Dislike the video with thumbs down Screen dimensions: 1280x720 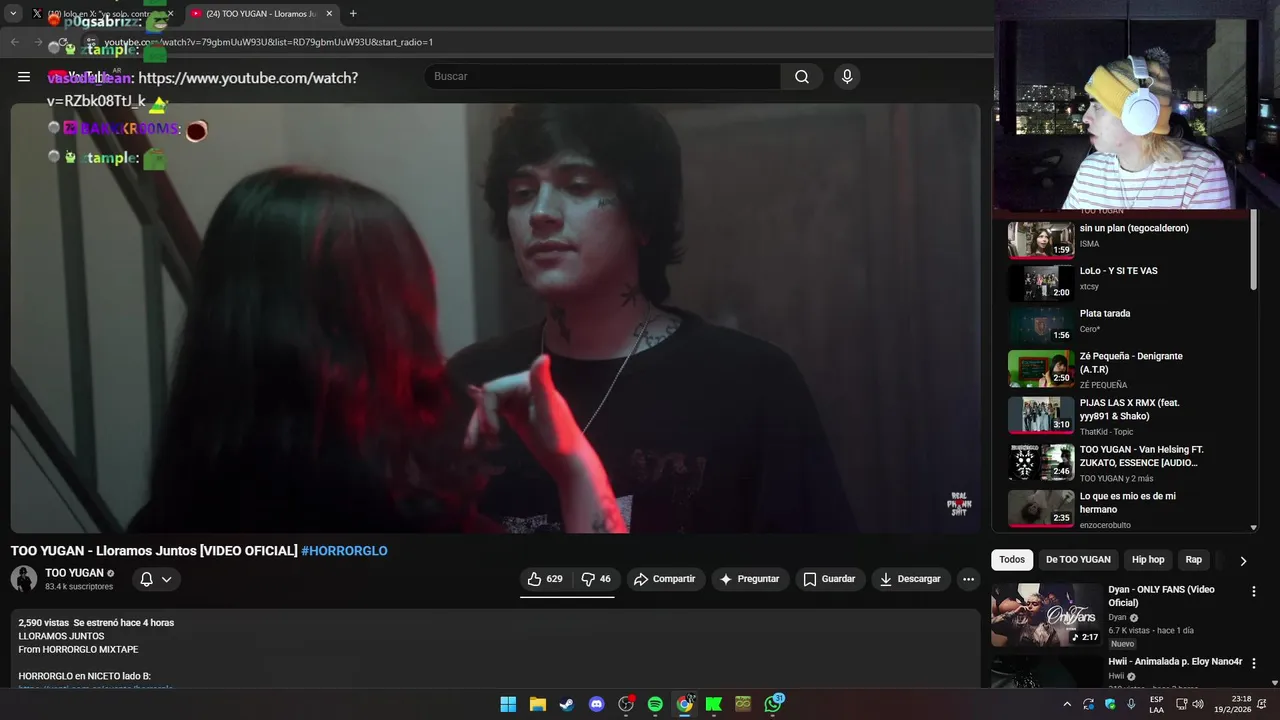596,579
